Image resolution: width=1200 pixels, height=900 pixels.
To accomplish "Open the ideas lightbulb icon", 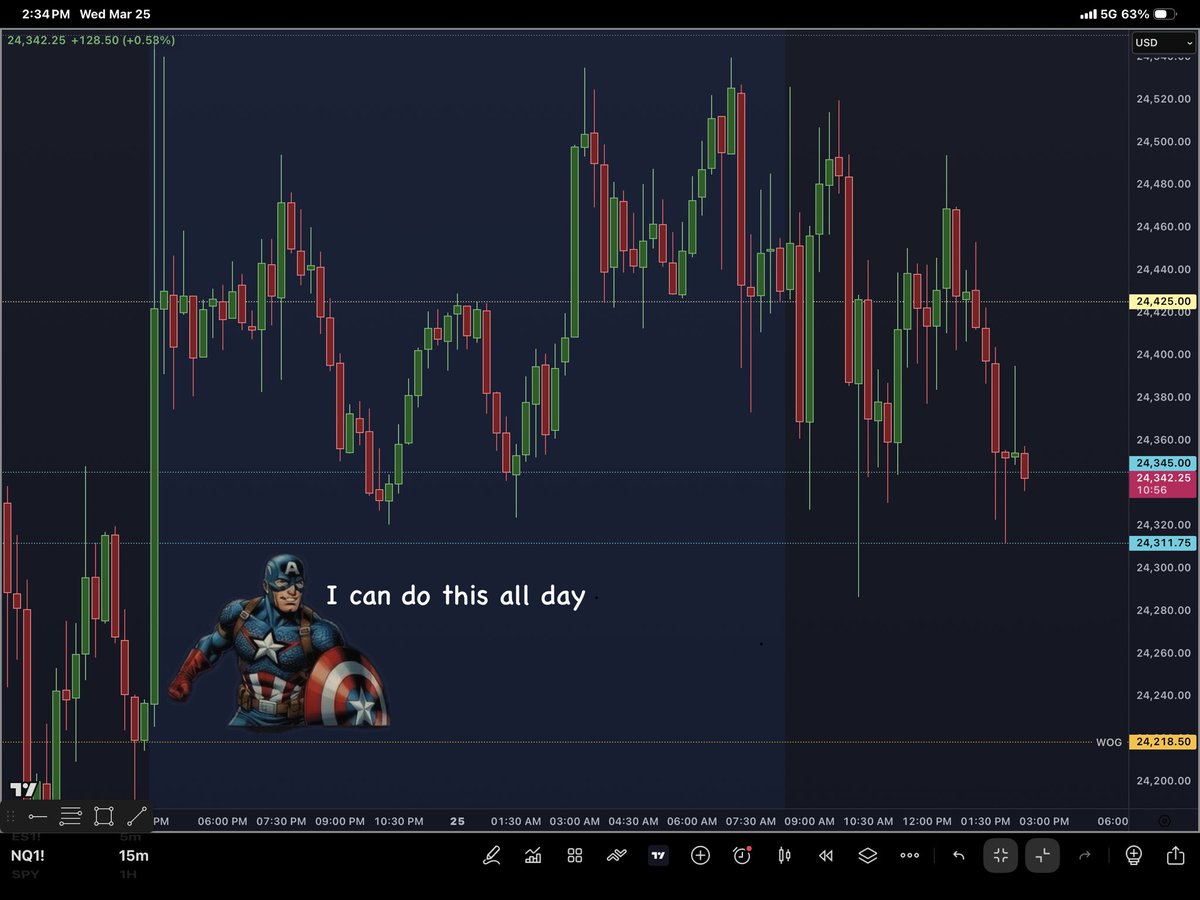I will 1133,855.
